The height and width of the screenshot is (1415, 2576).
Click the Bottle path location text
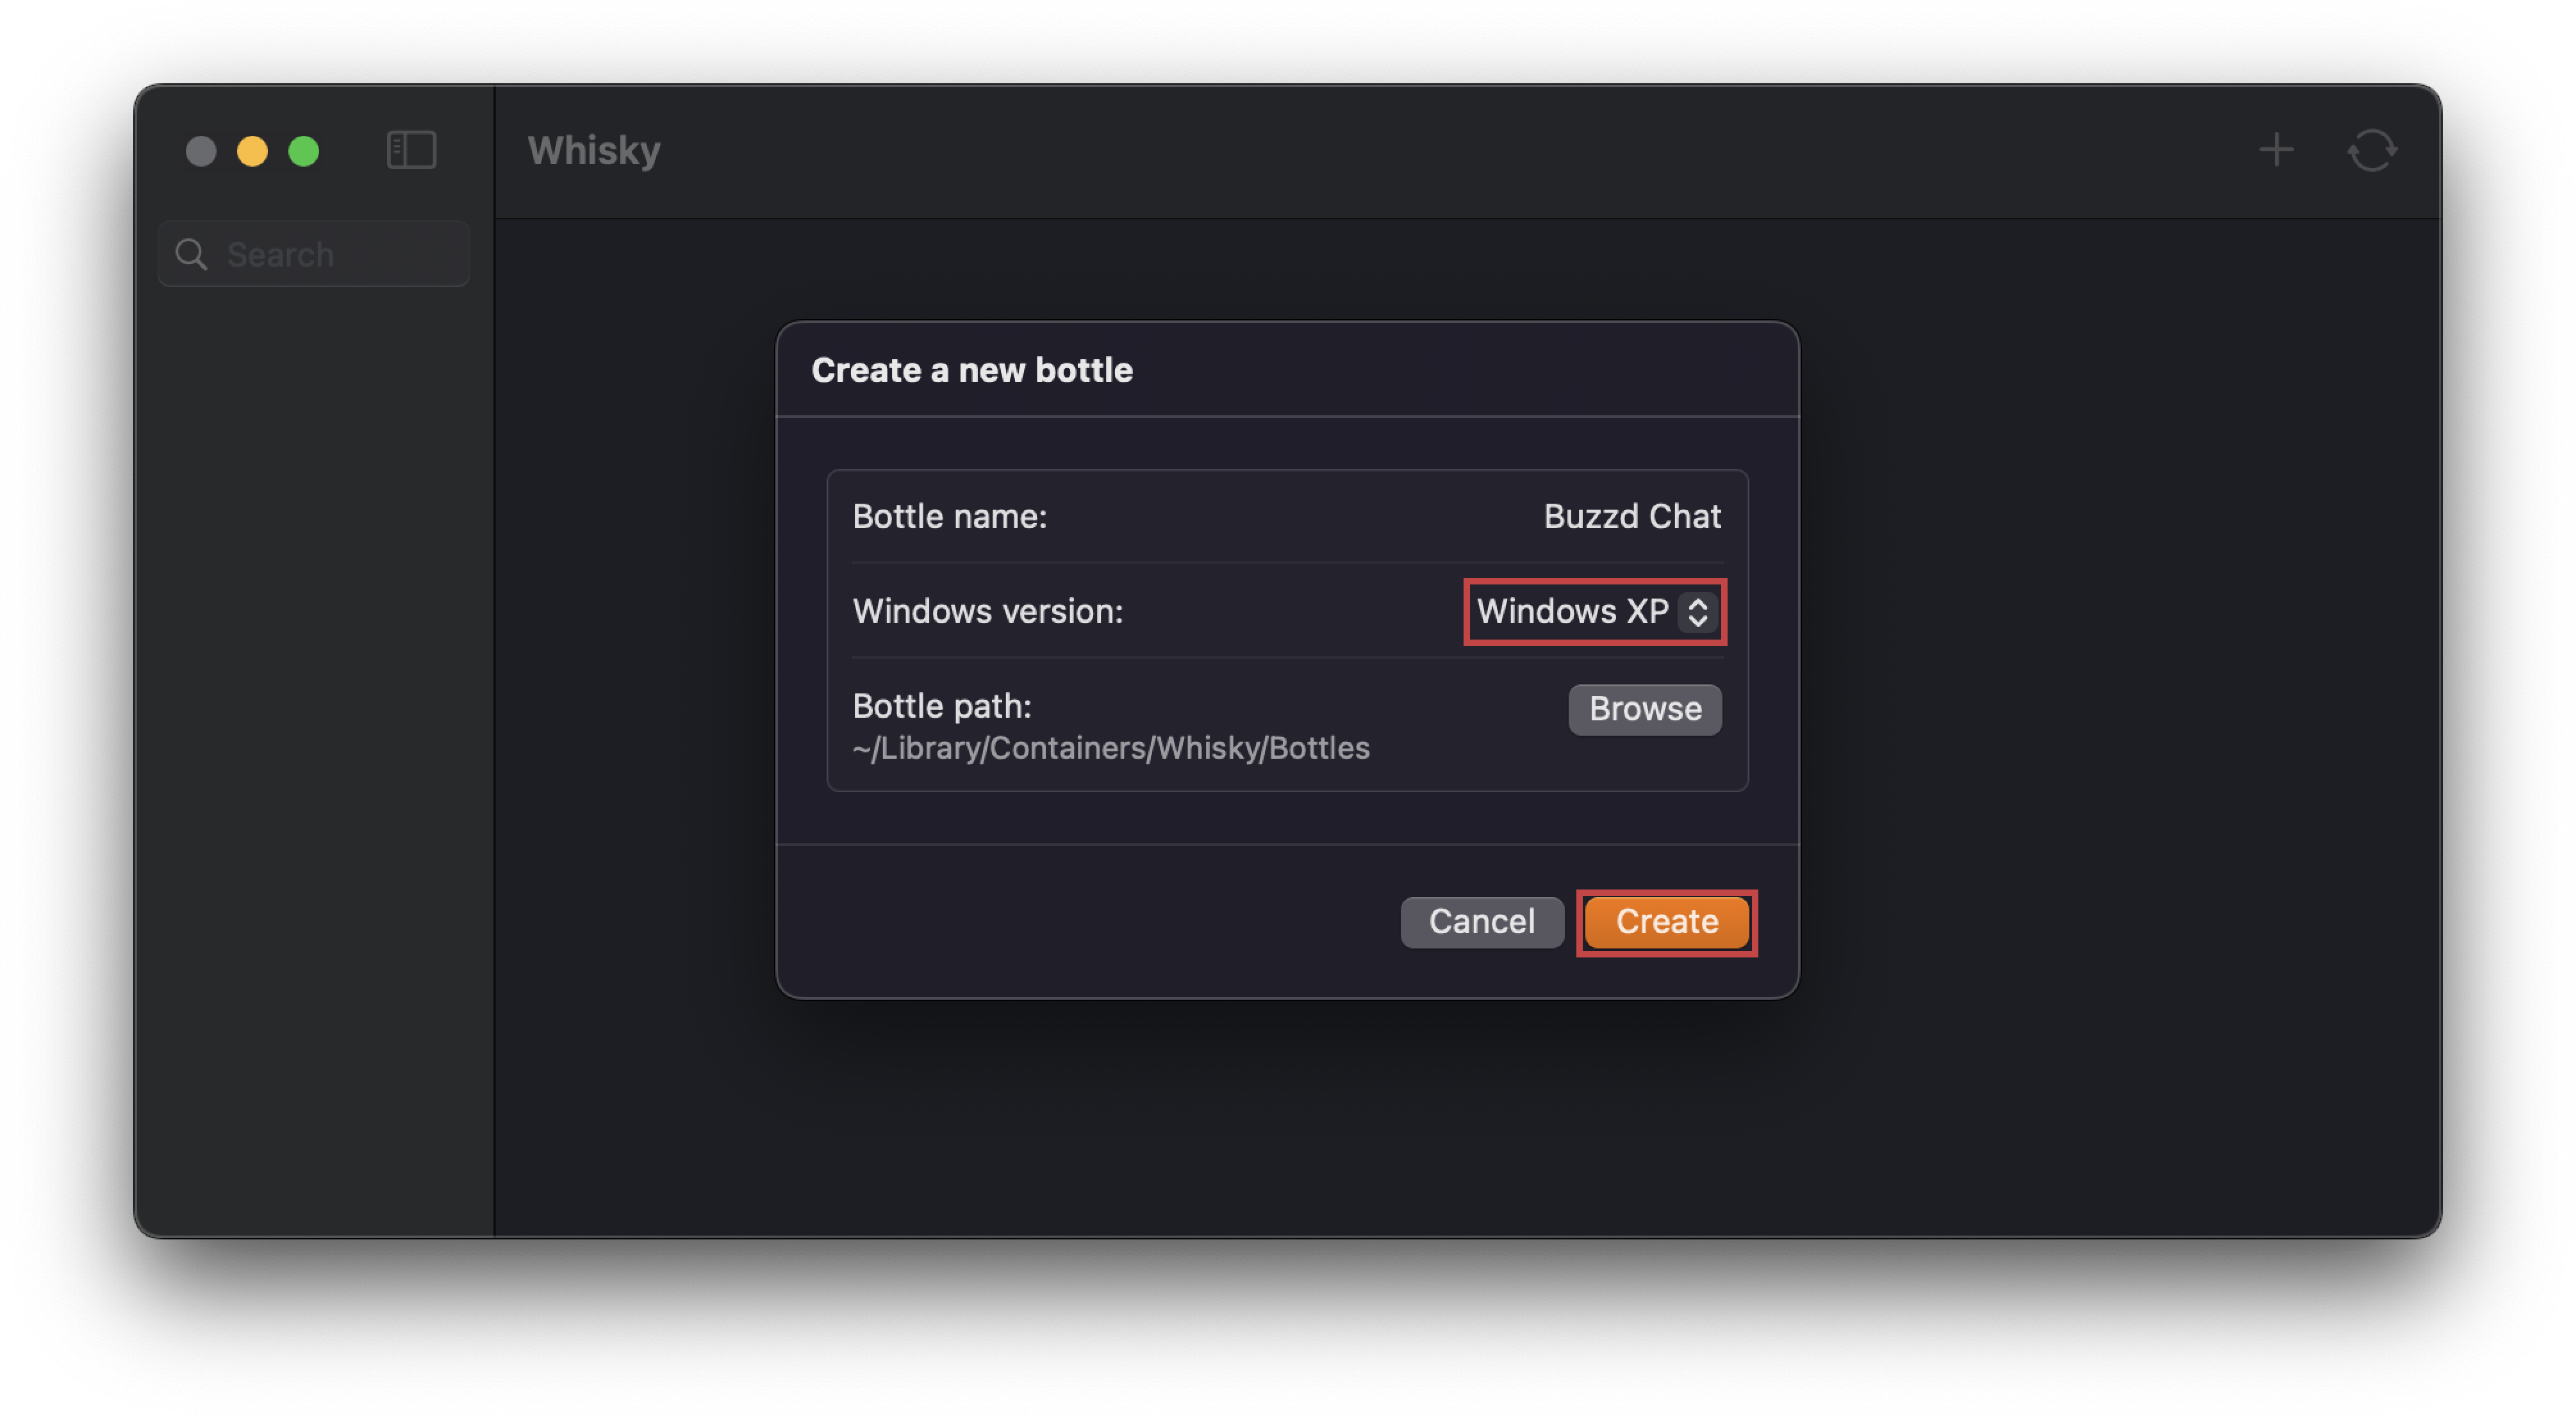tap(1110, 748)
